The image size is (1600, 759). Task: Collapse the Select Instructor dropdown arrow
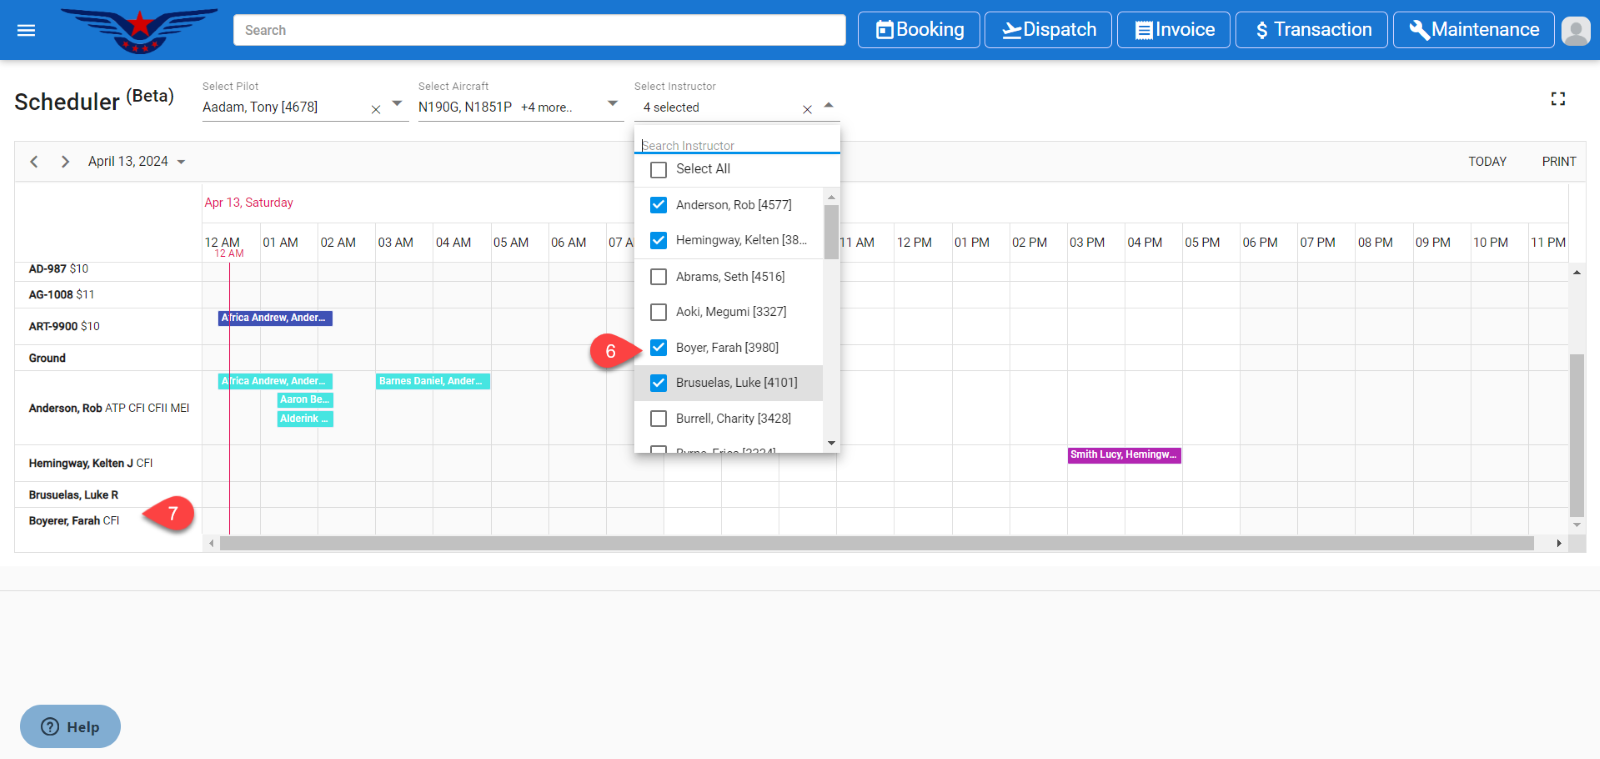pyautogui.click(x=828, y=105)
